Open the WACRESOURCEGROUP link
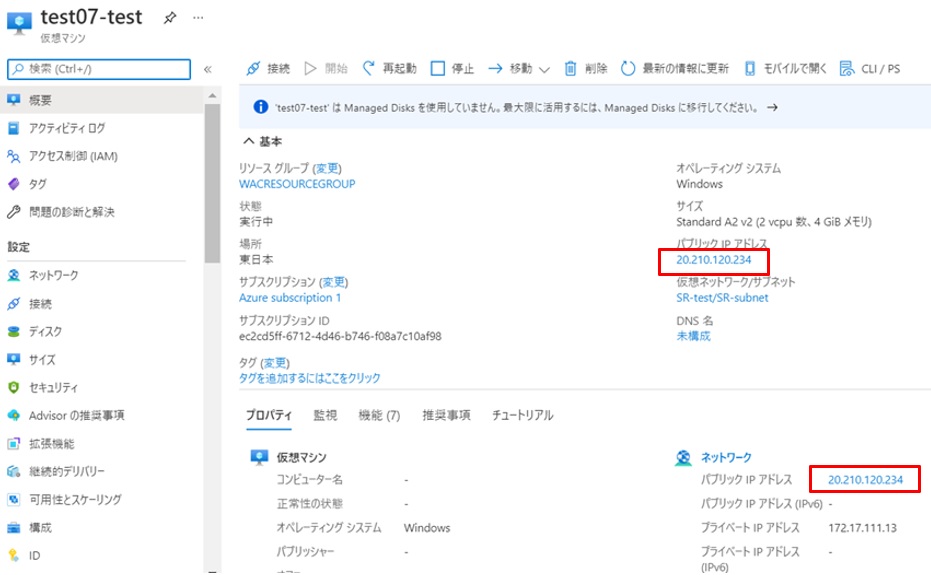This screenshot has width=931, height=575. tap(297, 184)
